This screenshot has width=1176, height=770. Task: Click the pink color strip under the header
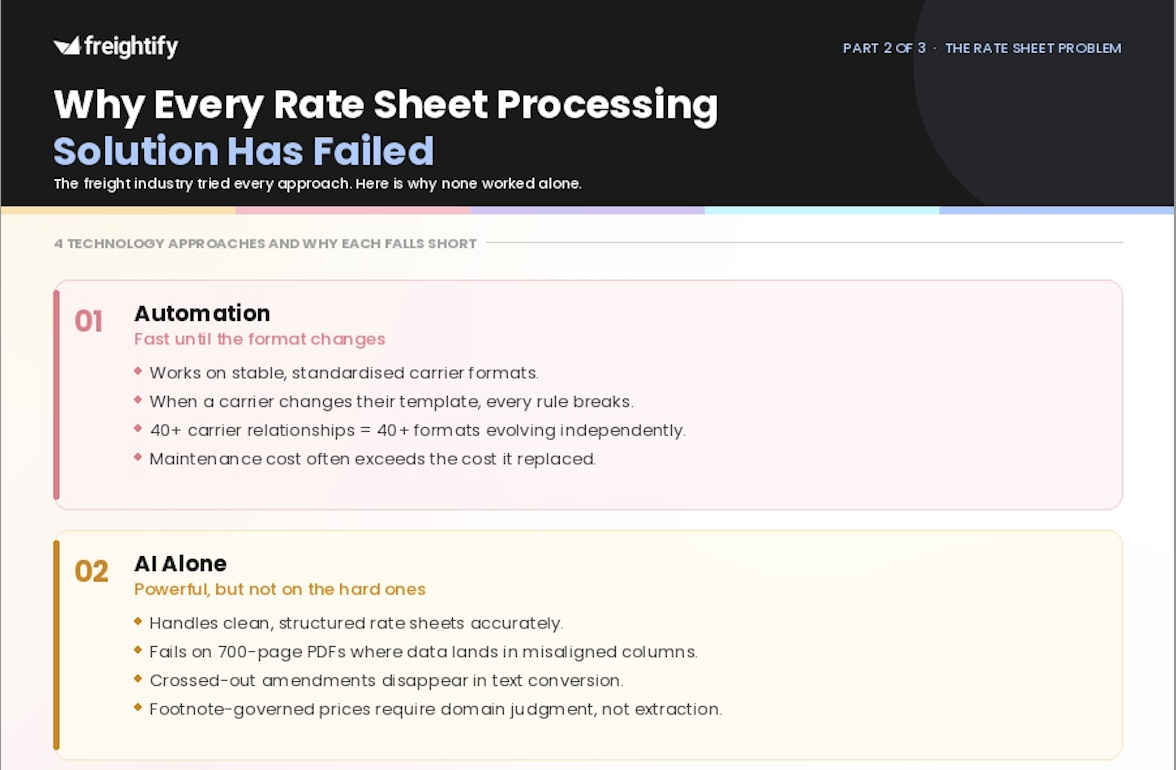point(352,211)
